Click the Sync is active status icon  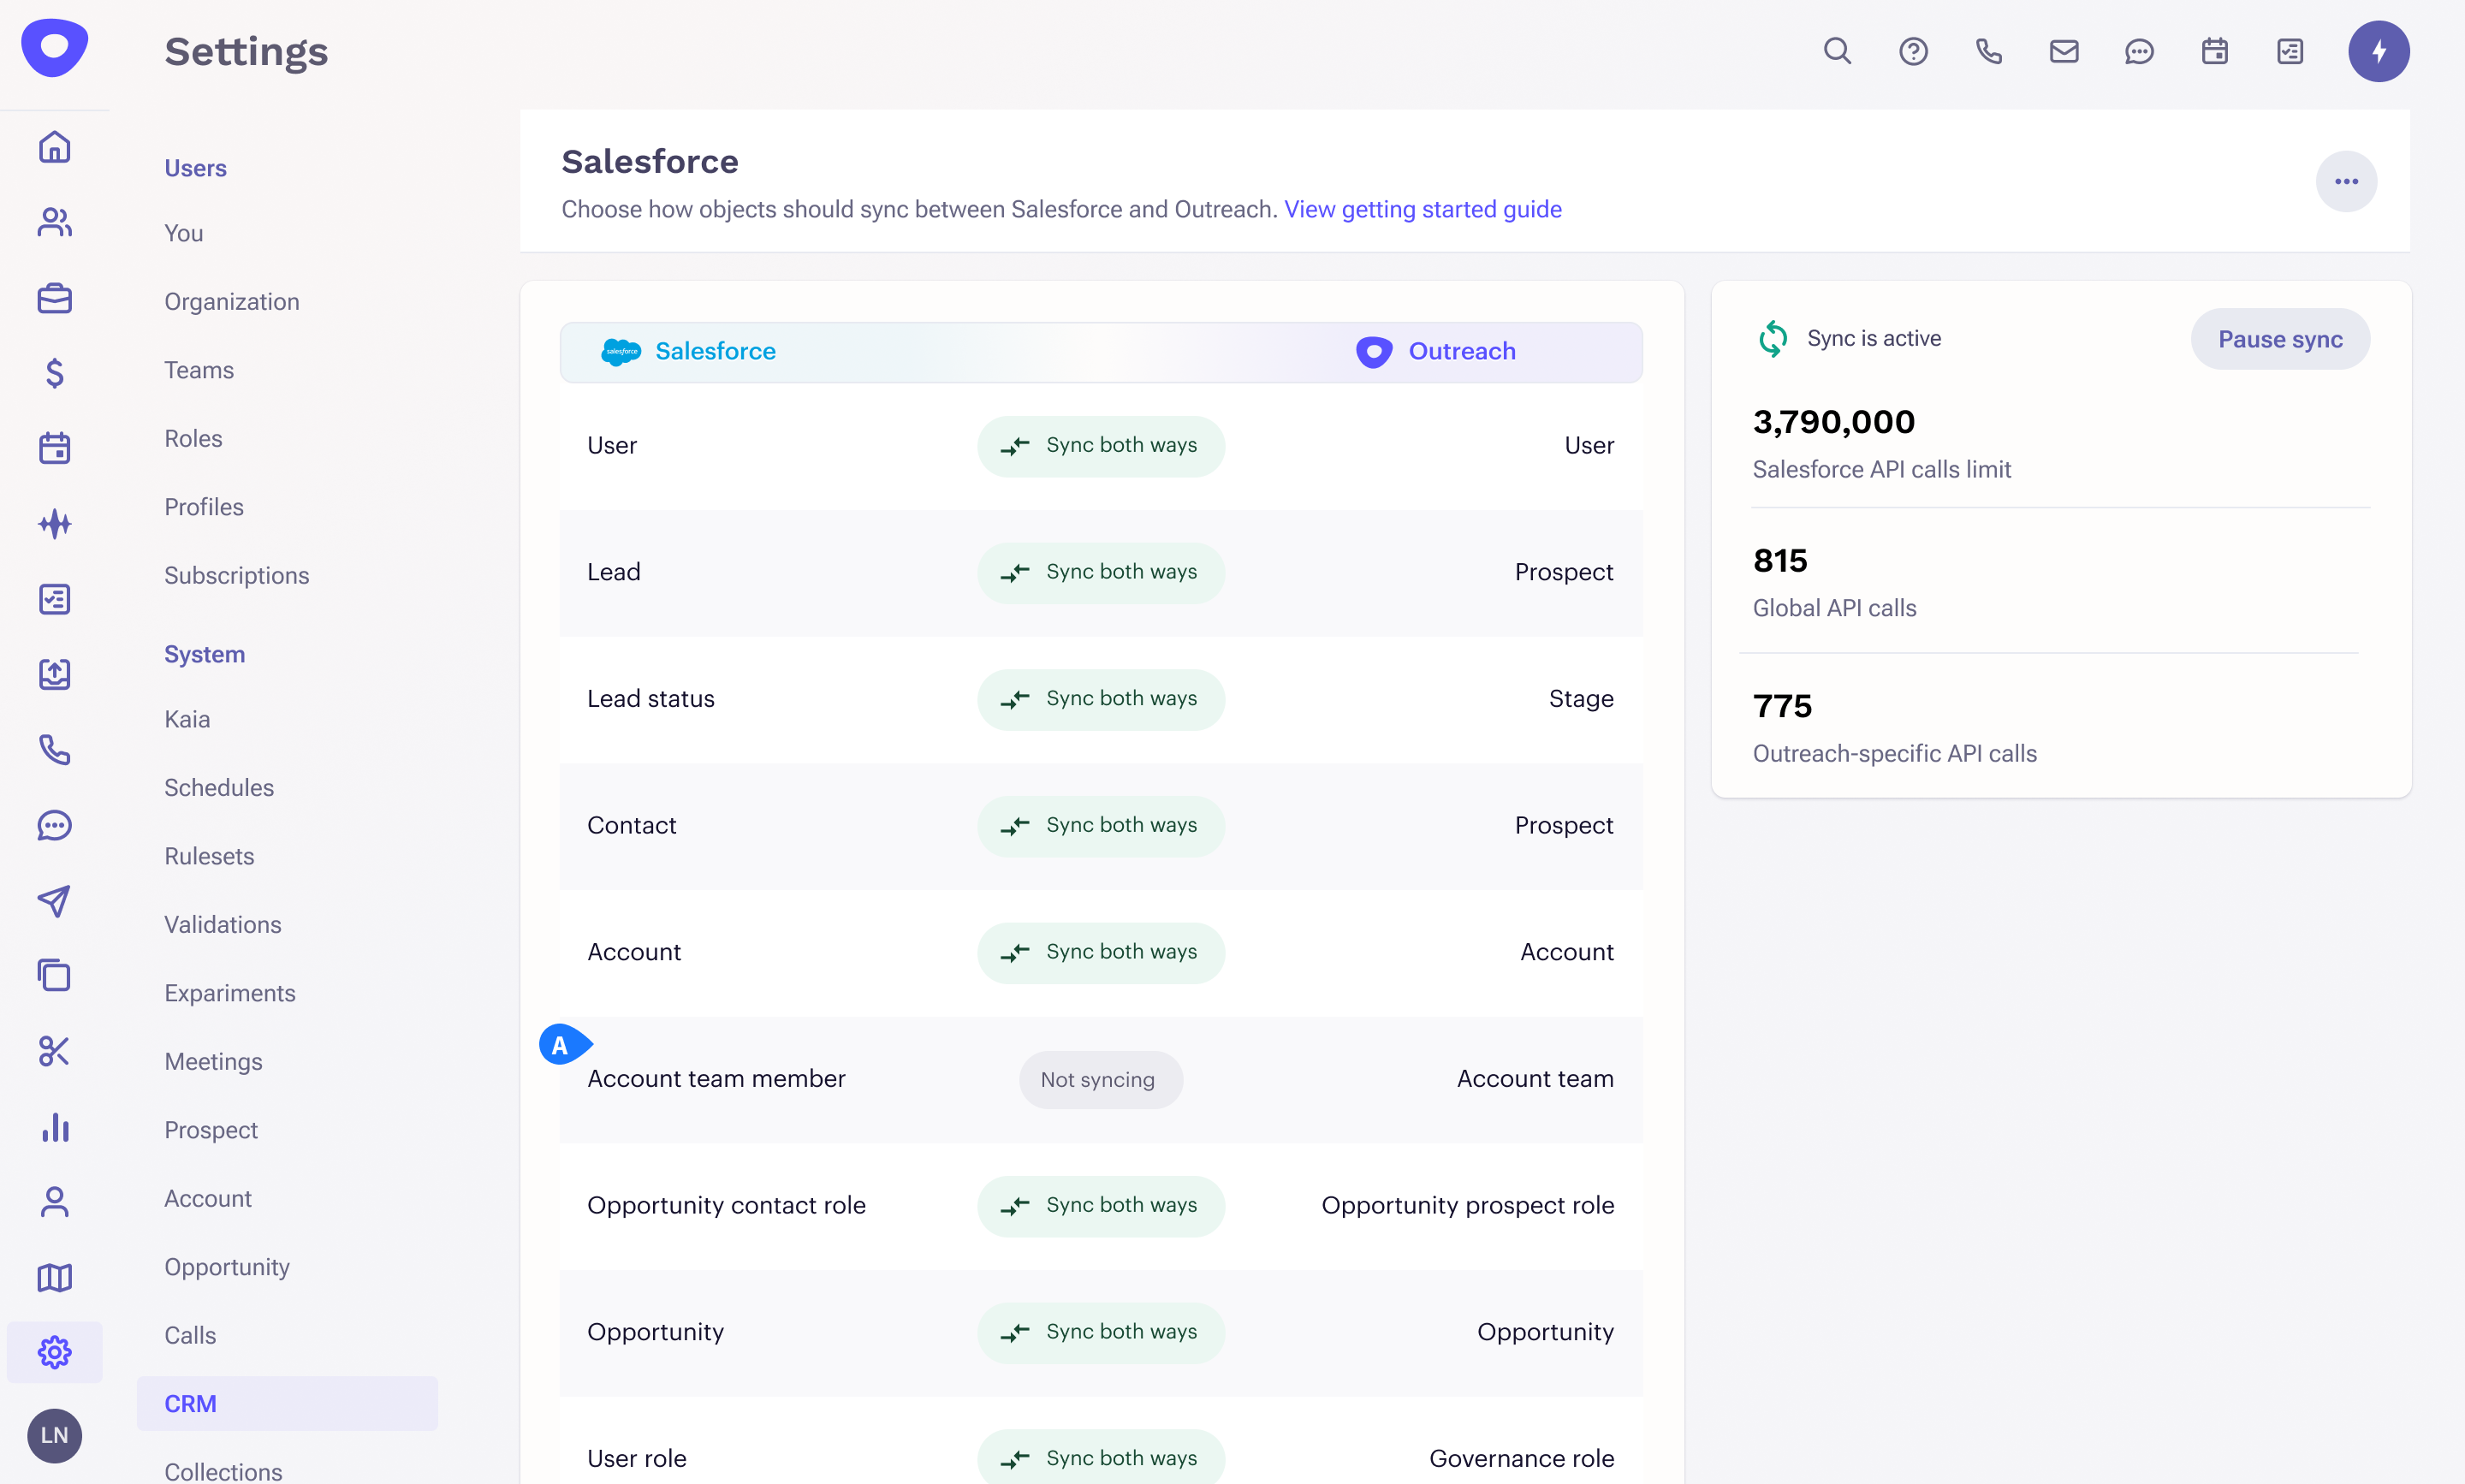click(x=1773, y=339)
